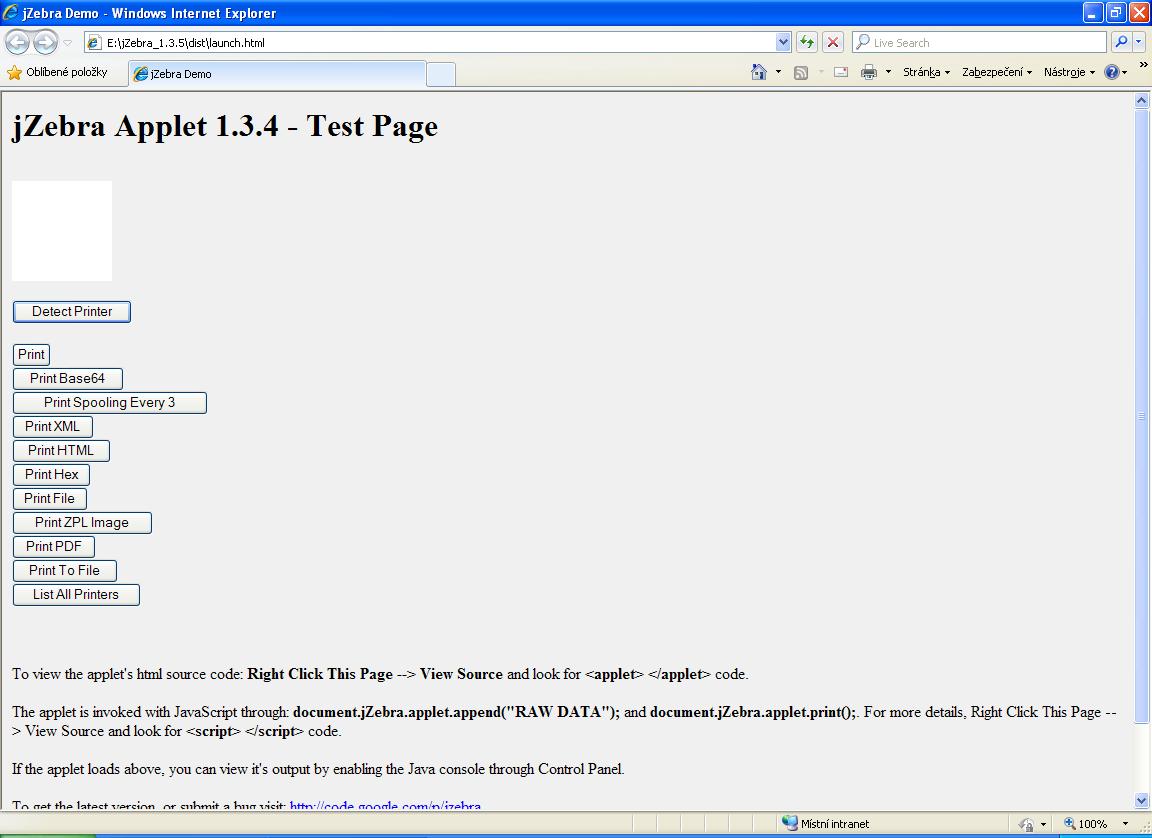Click the List All Printers button
The width and height of the screenshot is (1152, 838).
pyautogui.click(x=76, y=595)
